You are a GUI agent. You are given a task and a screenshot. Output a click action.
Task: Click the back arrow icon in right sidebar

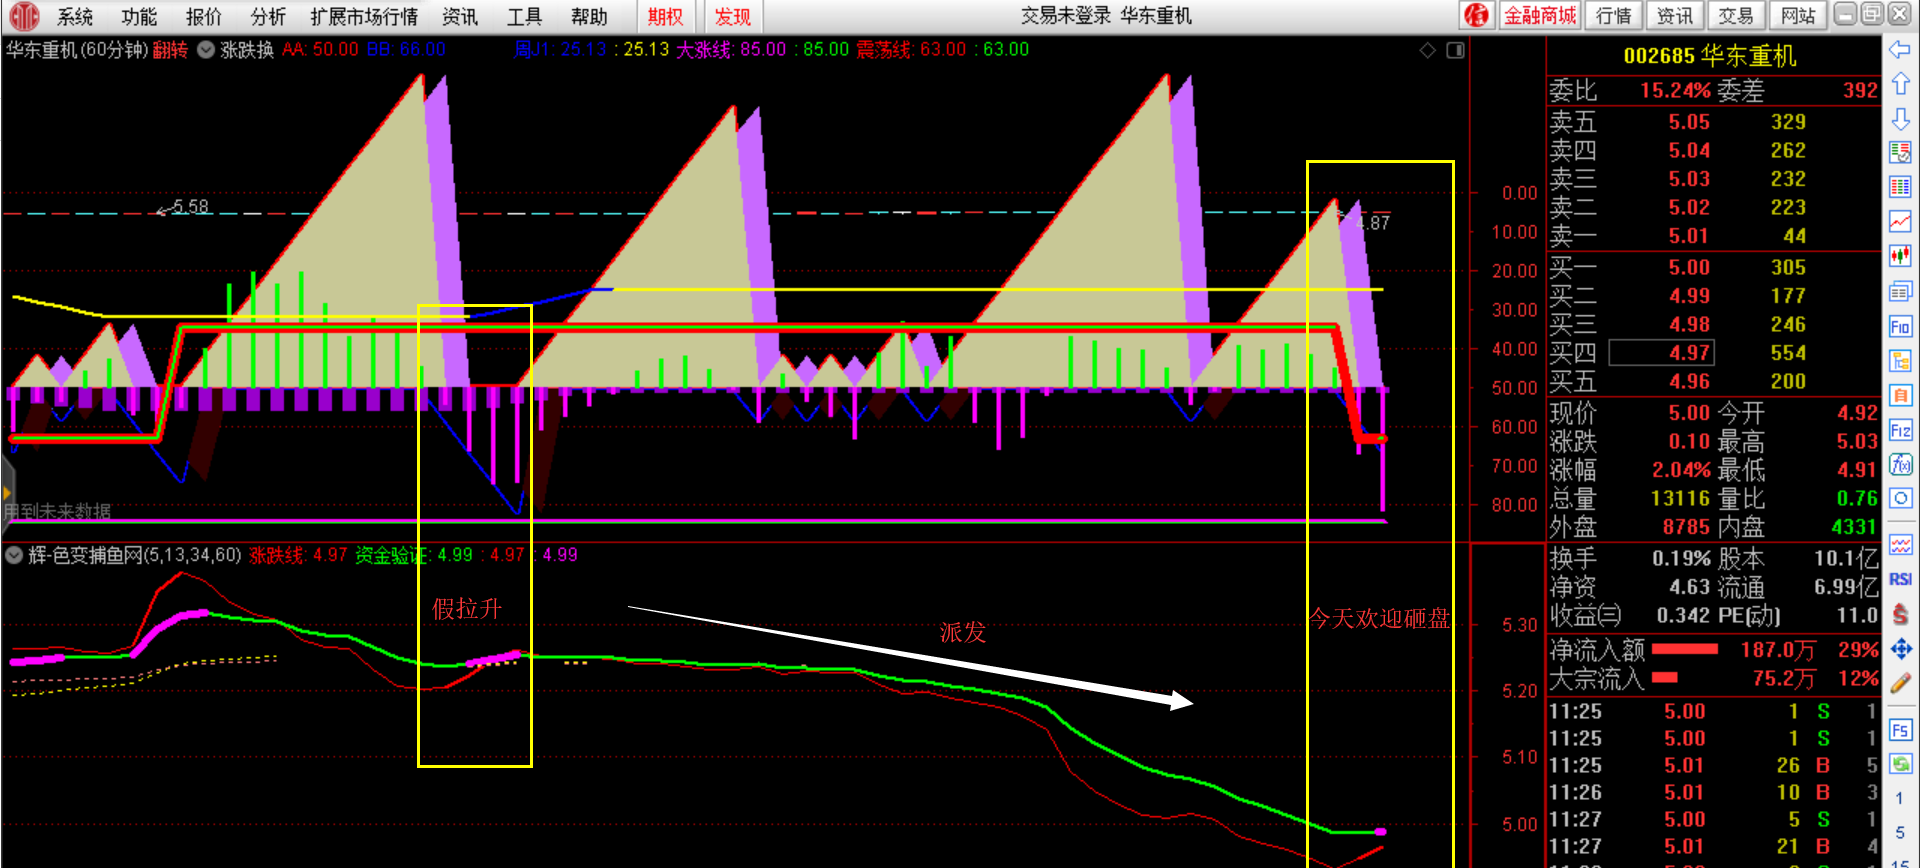pyautogui.click(x=1900, y=49)
